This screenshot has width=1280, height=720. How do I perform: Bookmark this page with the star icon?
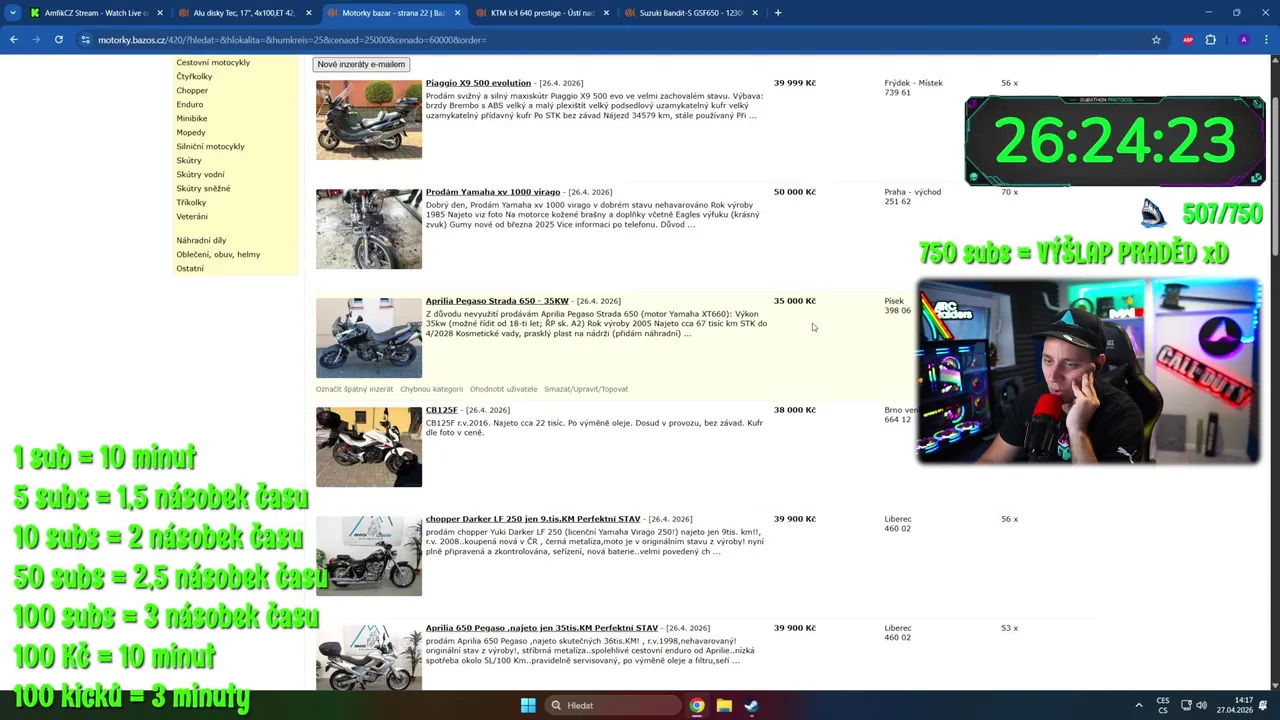1156,40
